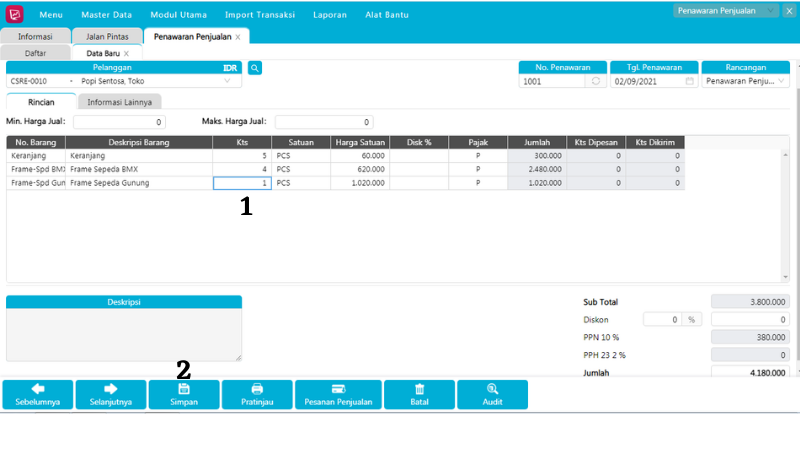Close the Penawaran Penjualan tab
Image resolution: width=800 pixels, height=450 pixels.
pyautogui.click(x=238, y=36)
